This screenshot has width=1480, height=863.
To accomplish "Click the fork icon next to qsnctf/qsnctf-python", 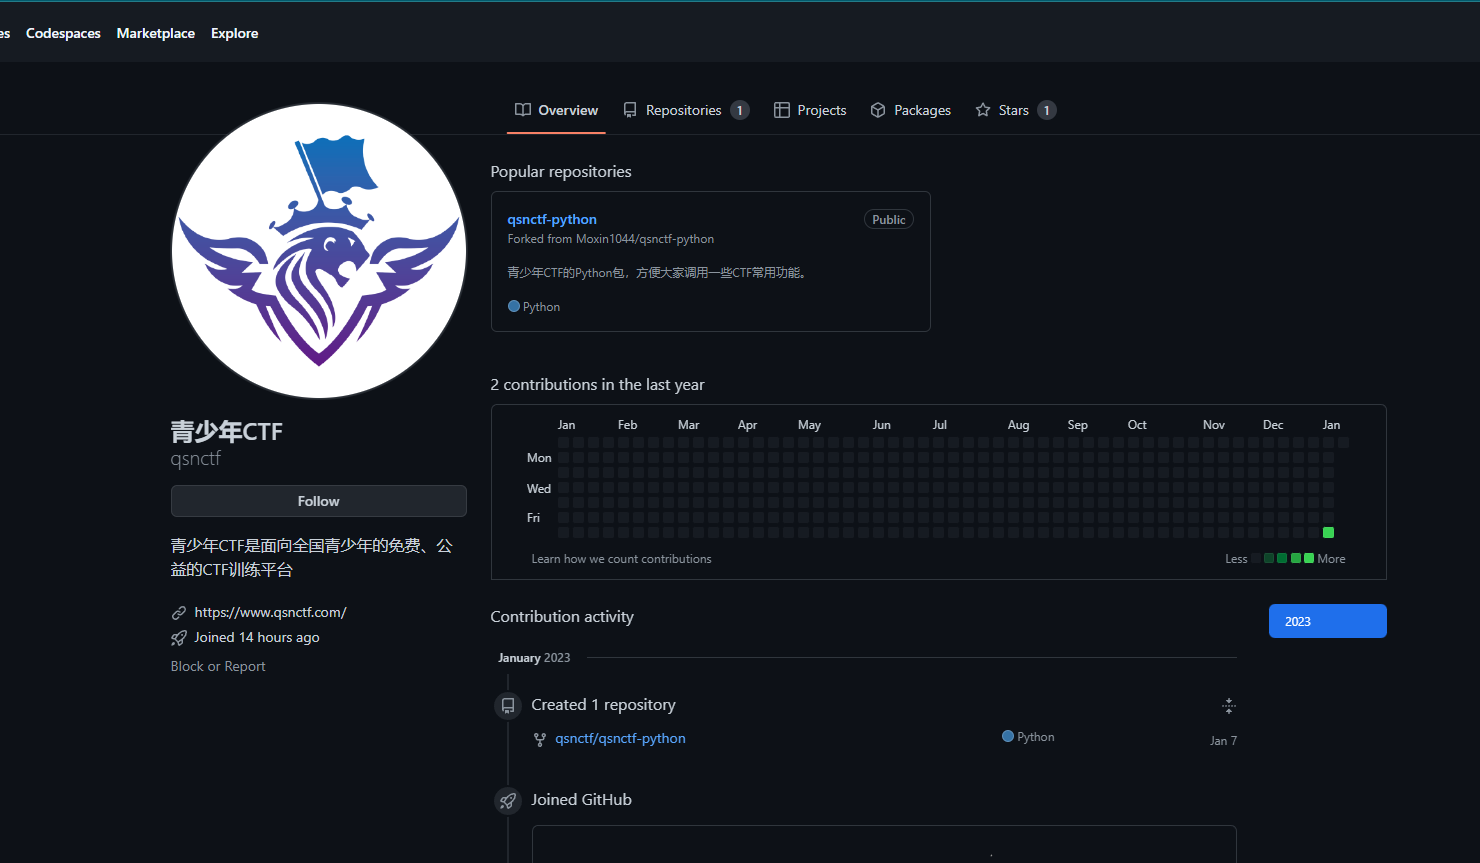I will [540, 739].
